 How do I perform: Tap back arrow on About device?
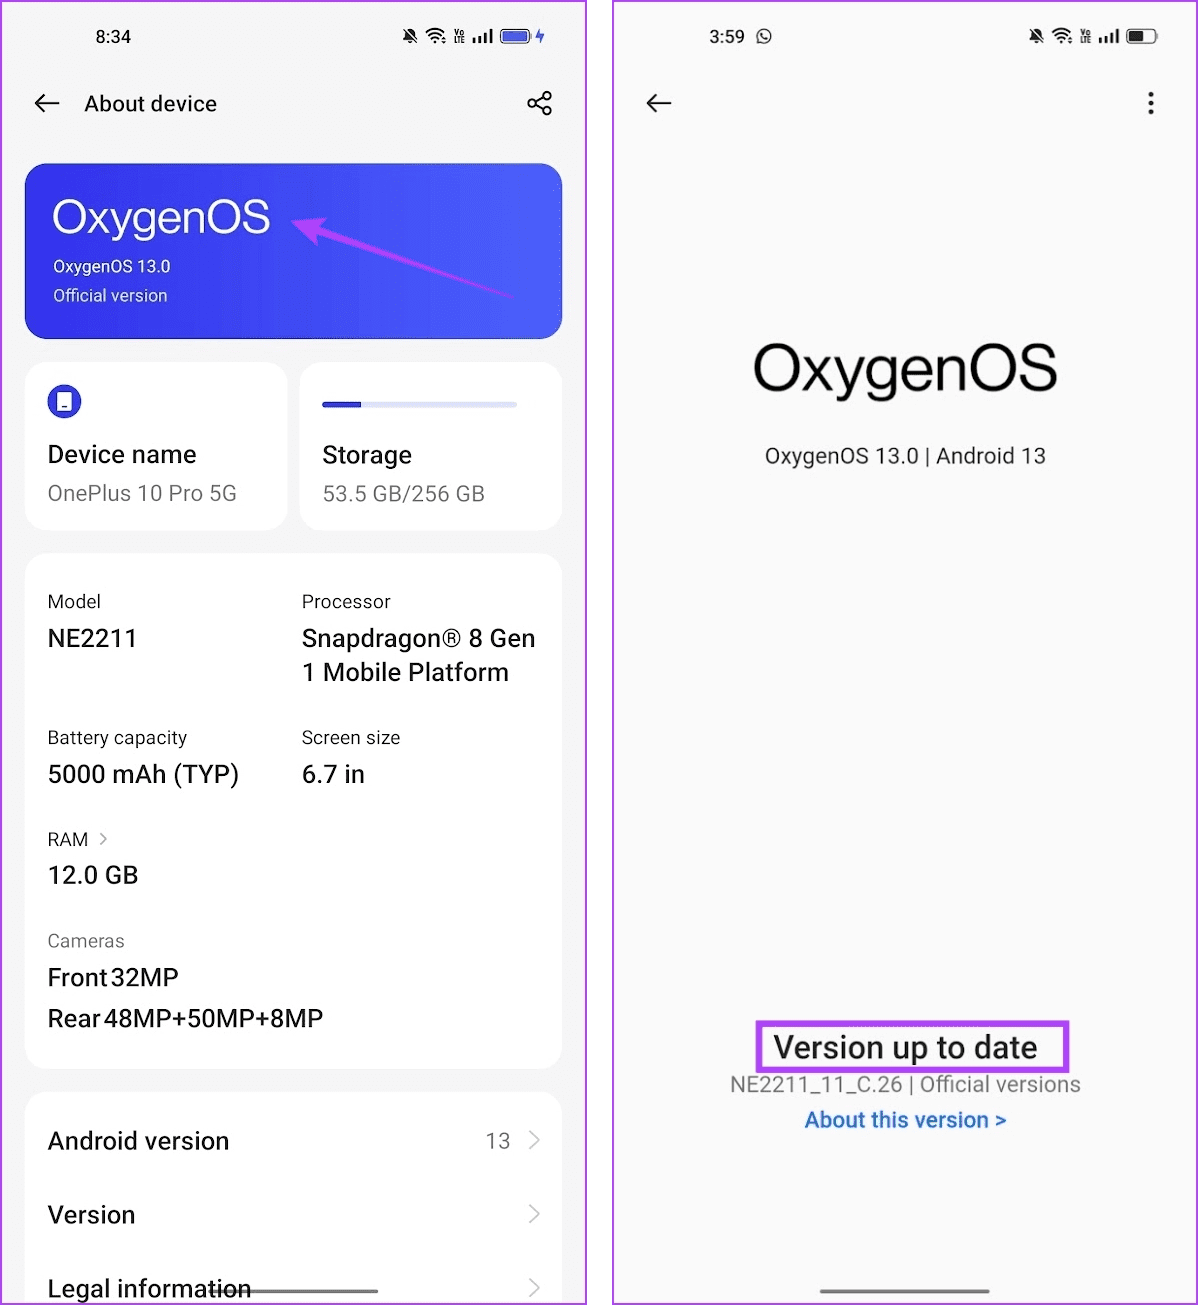[47, 103]
